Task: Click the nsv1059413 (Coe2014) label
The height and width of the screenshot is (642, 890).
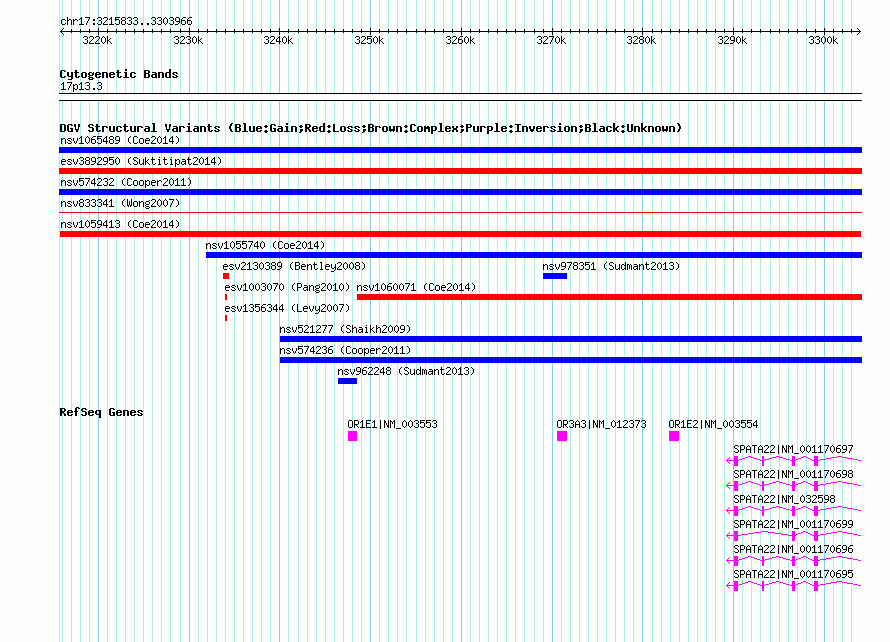Action: (x=120, y=224)
